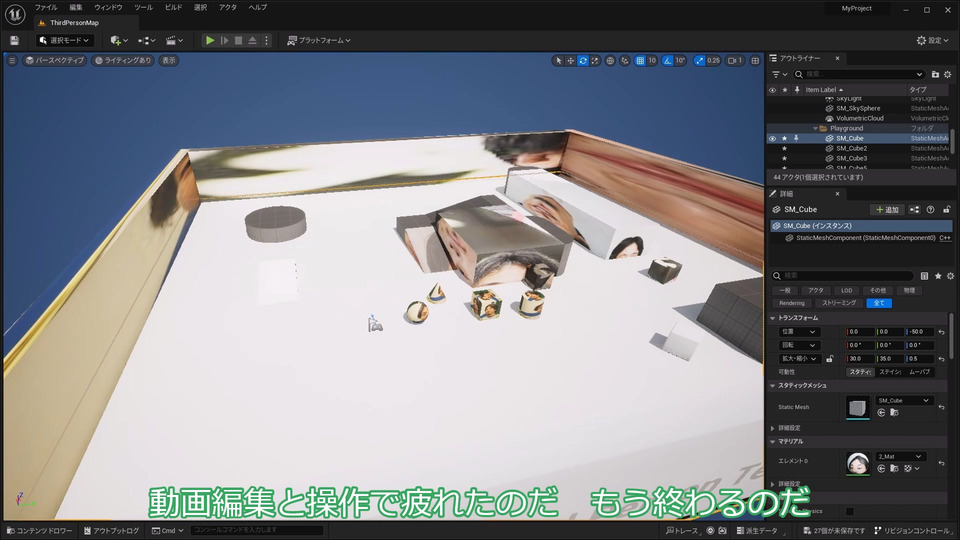
Task: Toggle scale snapping in viewport
Action: click(x=699, y=61)
